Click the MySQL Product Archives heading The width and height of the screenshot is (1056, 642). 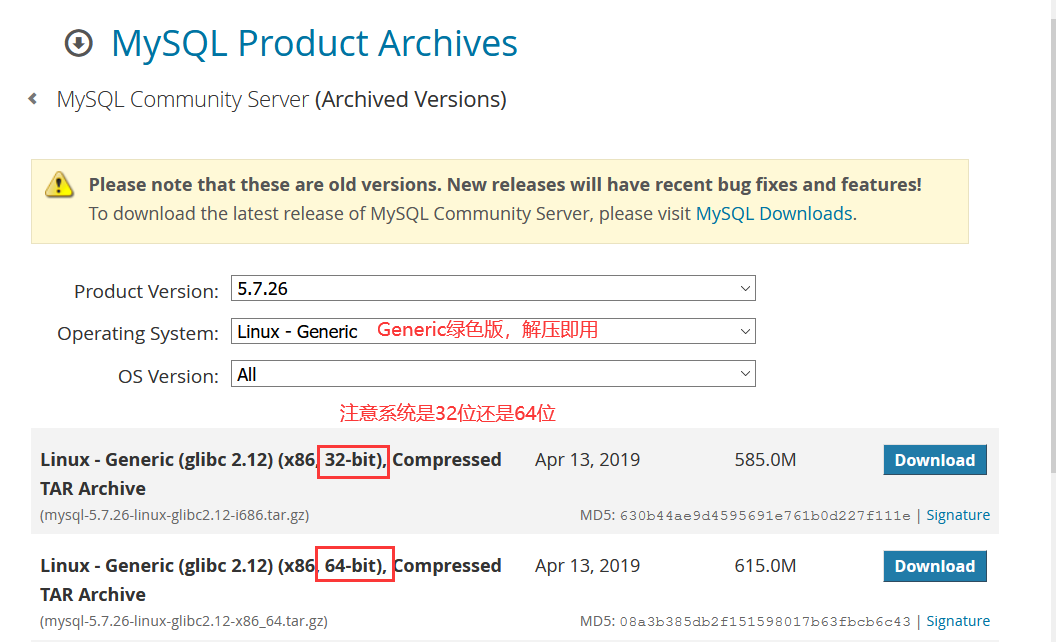point(314,44)
